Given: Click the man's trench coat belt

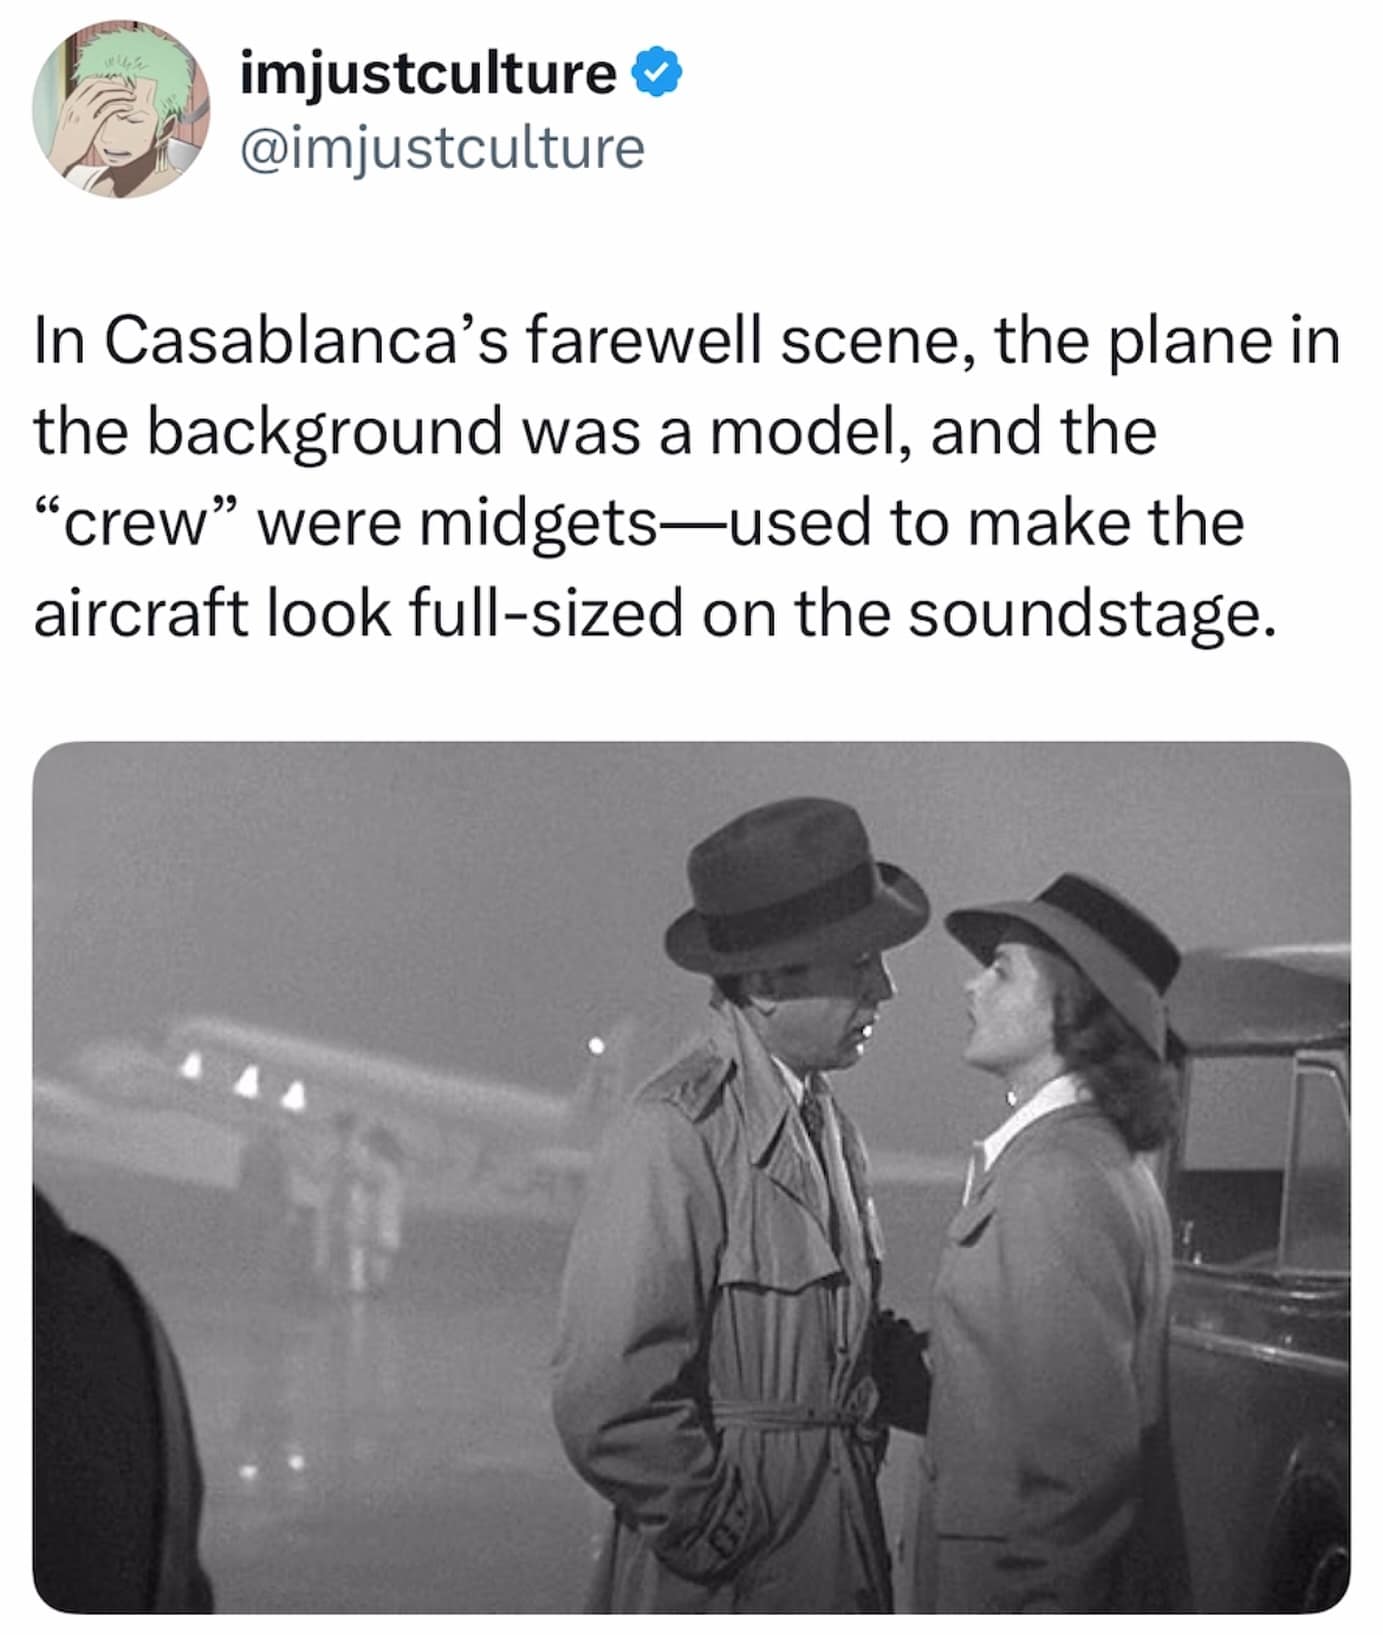Looking at the screenshot, I should tap(790, 1413).
